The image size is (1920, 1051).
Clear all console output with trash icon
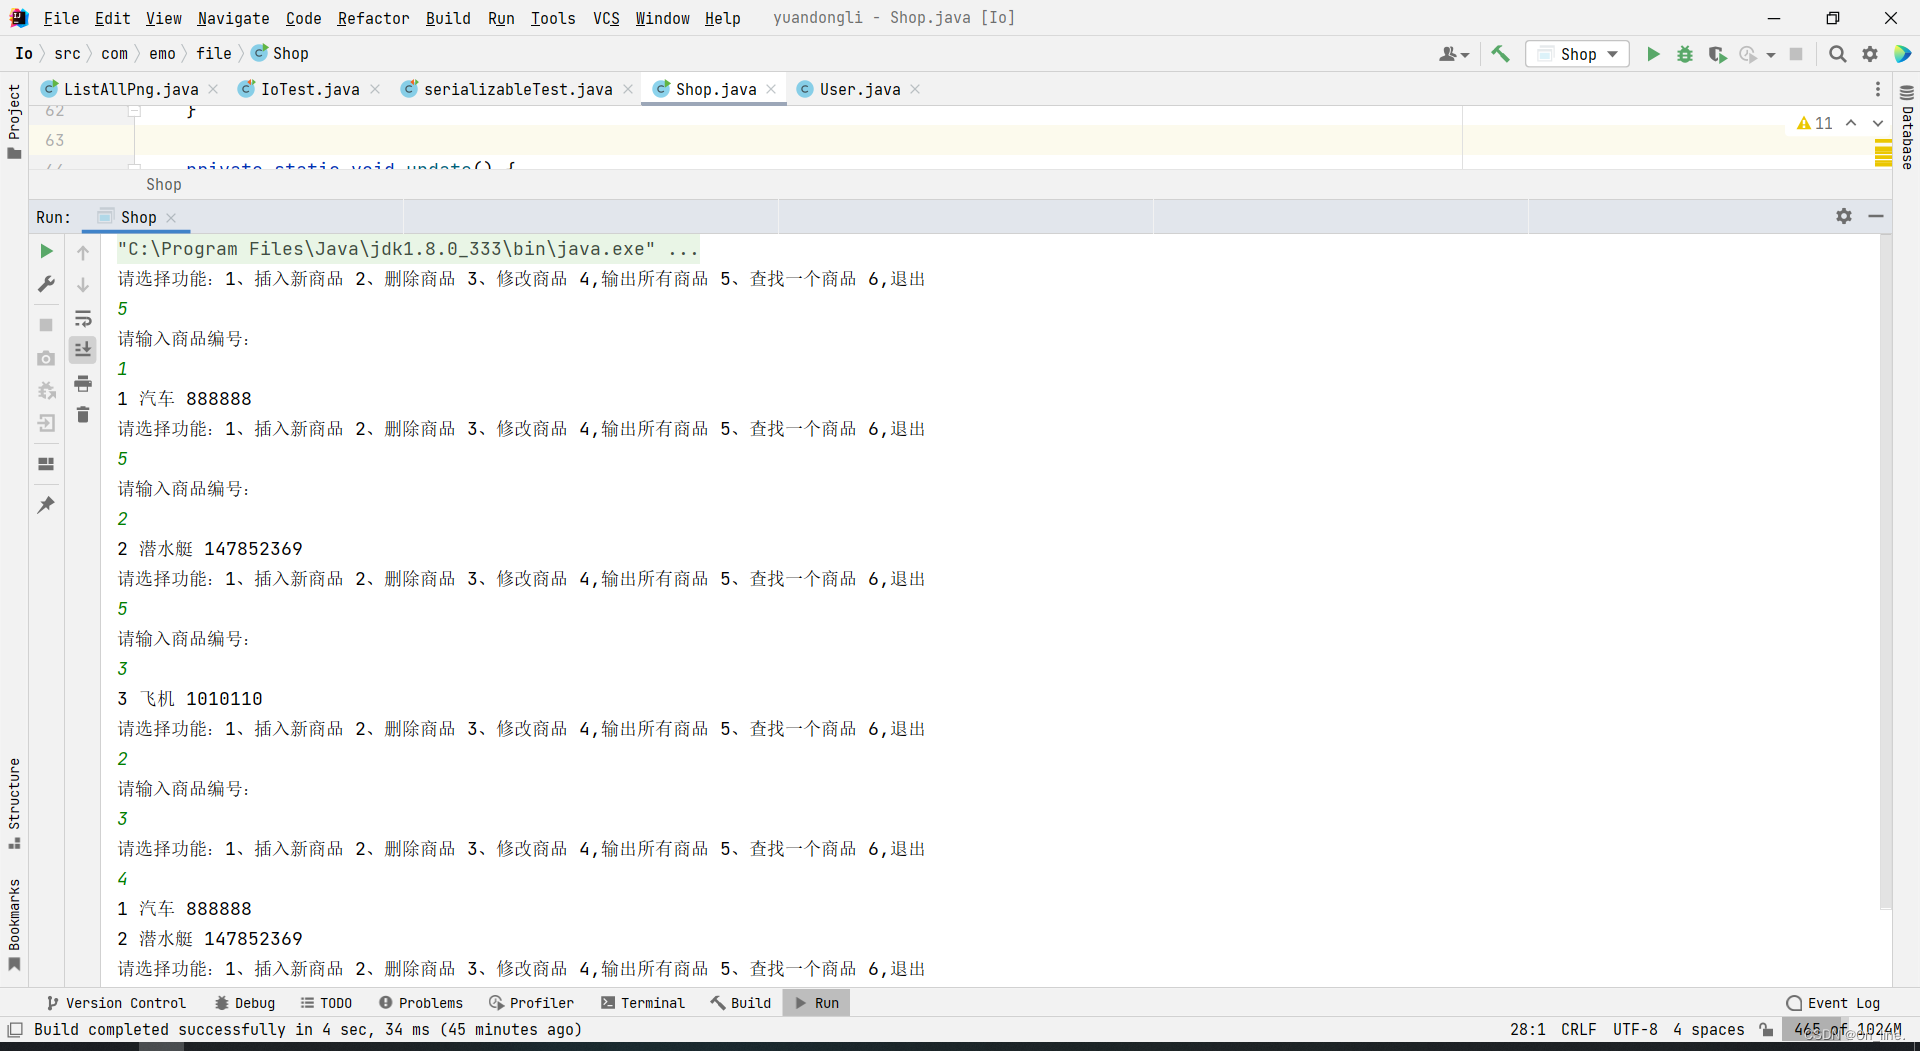pyautogui.click(x=83, y=414)
